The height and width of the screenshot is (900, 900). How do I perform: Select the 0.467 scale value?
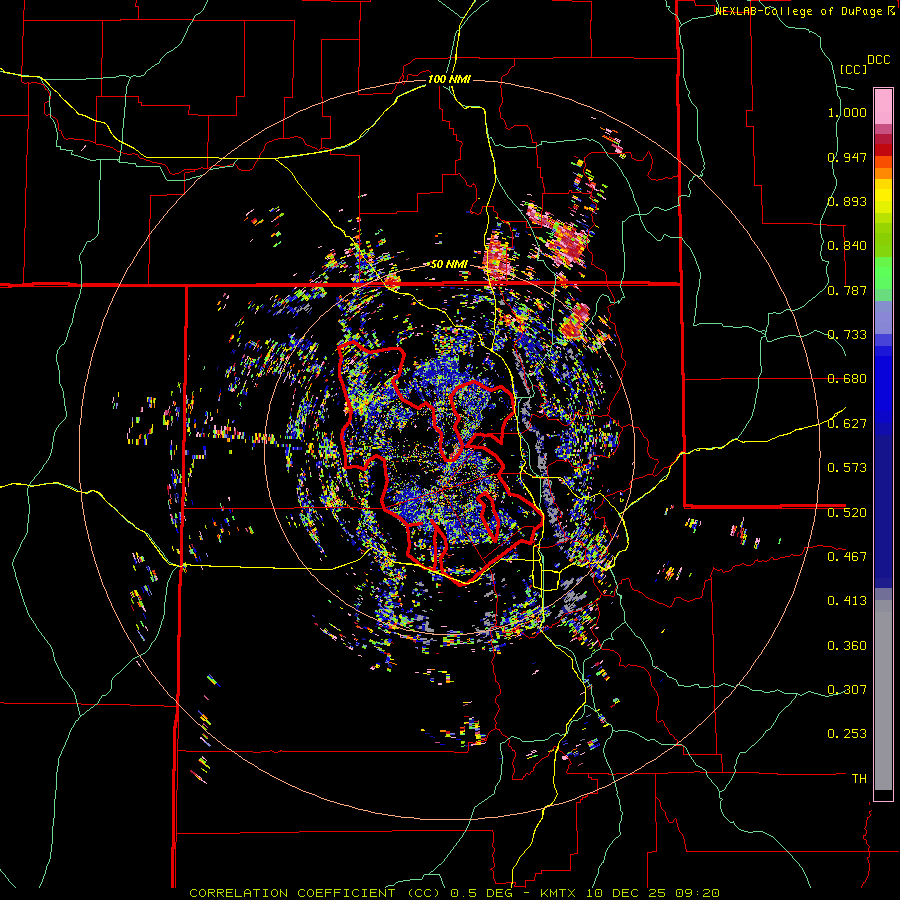click(847, 556)
